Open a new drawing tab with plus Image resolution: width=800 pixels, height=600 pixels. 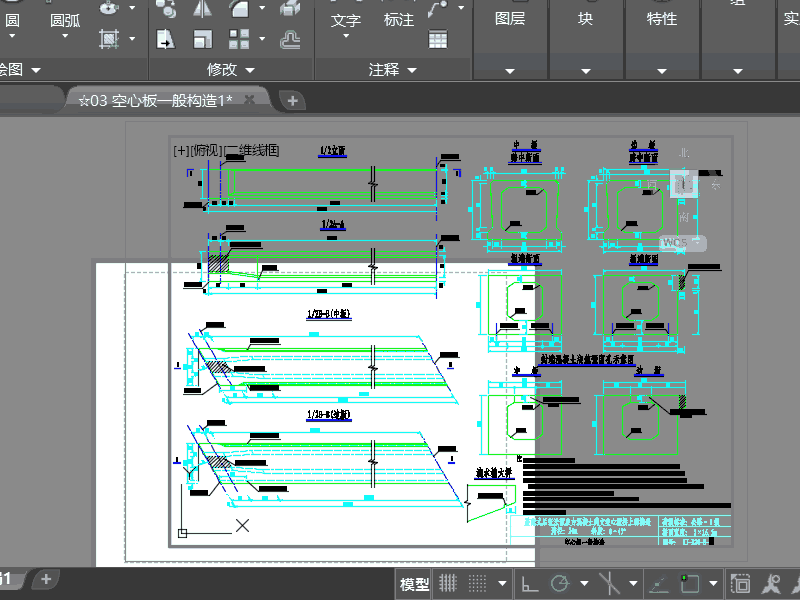tap(292, 100)
